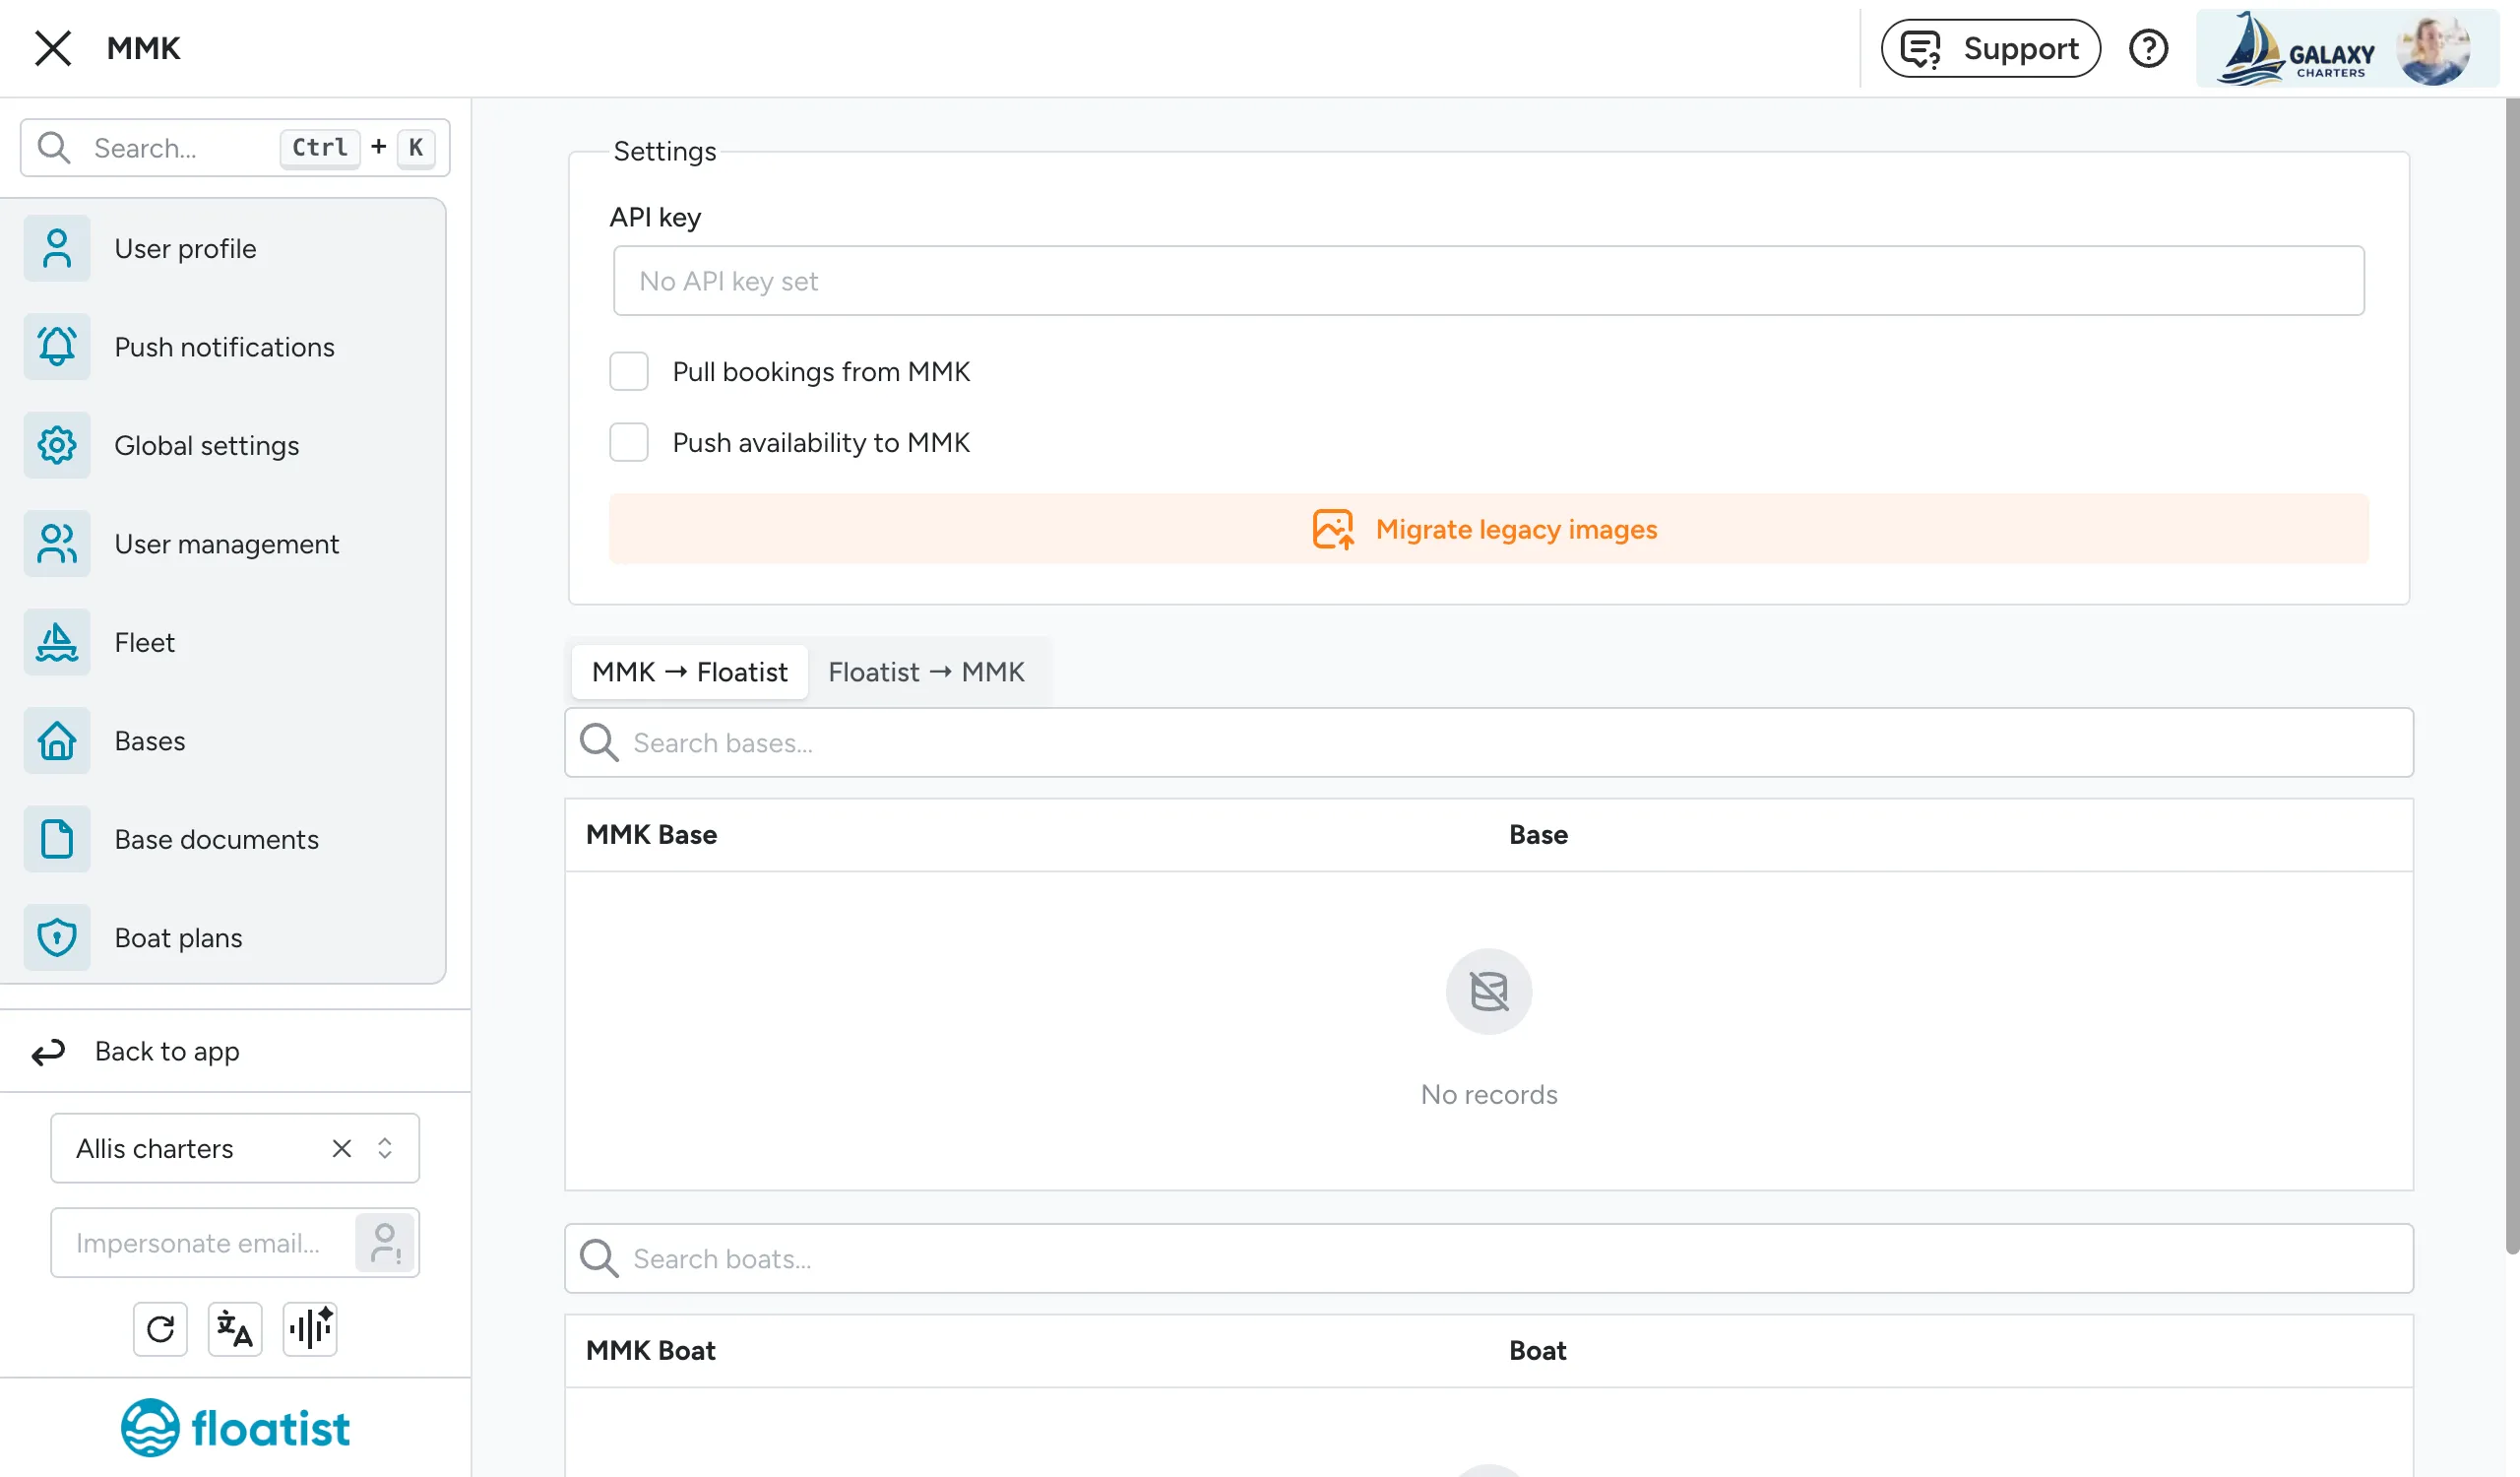
Task: Open Bases house icon
Action: pos(57,741)
